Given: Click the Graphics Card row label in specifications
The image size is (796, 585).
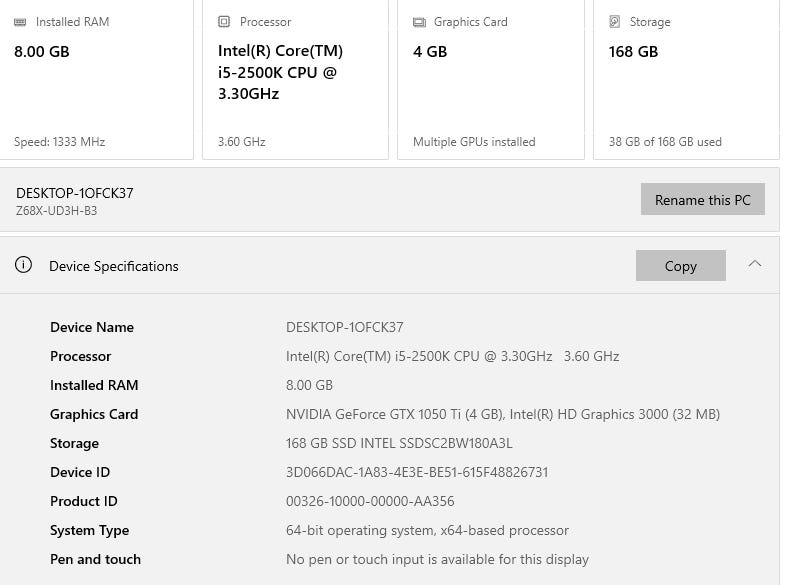Looking at the screenshot, I should pos(94,414).
